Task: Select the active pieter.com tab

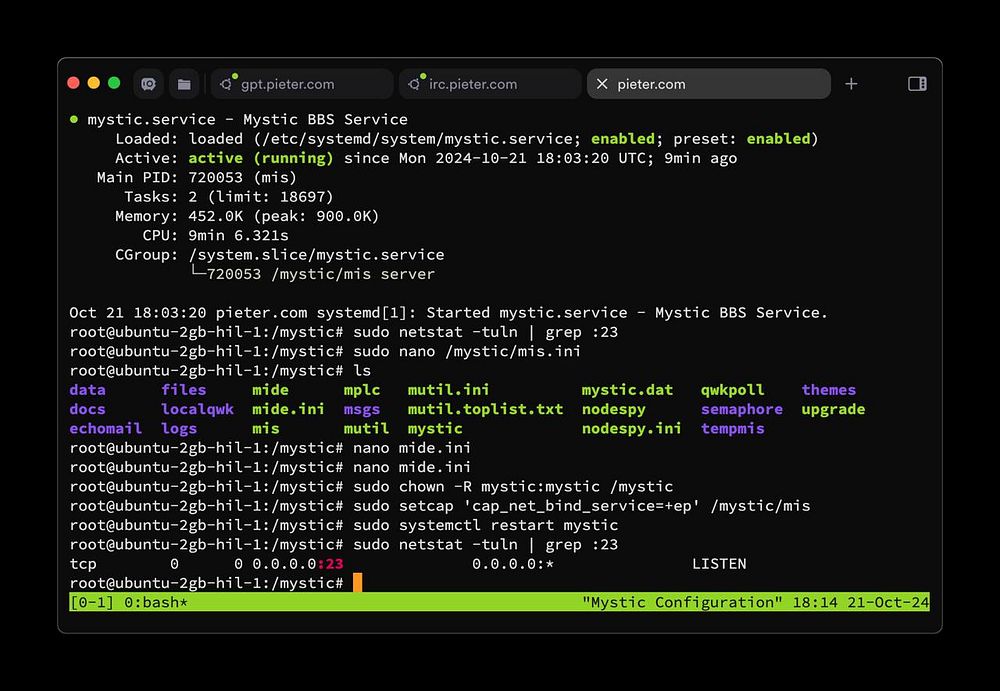Action: pyautogui.click(x=709, y=84)
